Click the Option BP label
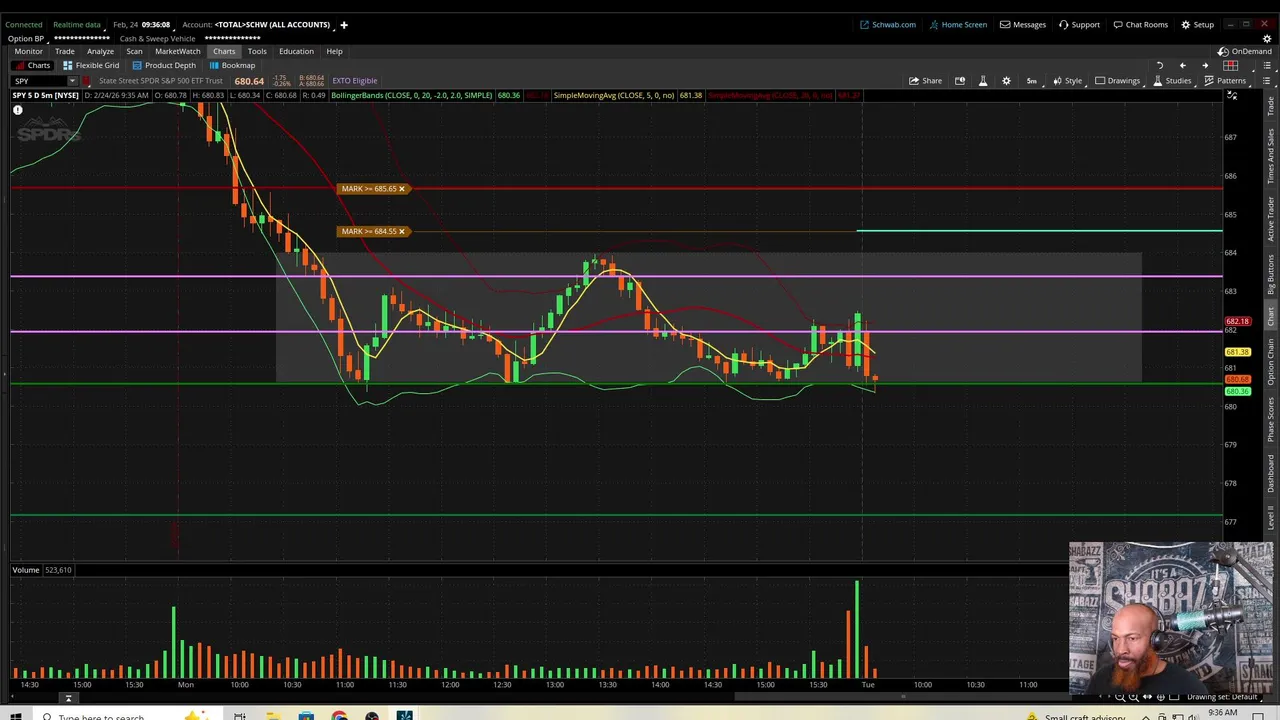Image resolution: width=1280 pixels, height=720 pixels. (x=26, y=38)
